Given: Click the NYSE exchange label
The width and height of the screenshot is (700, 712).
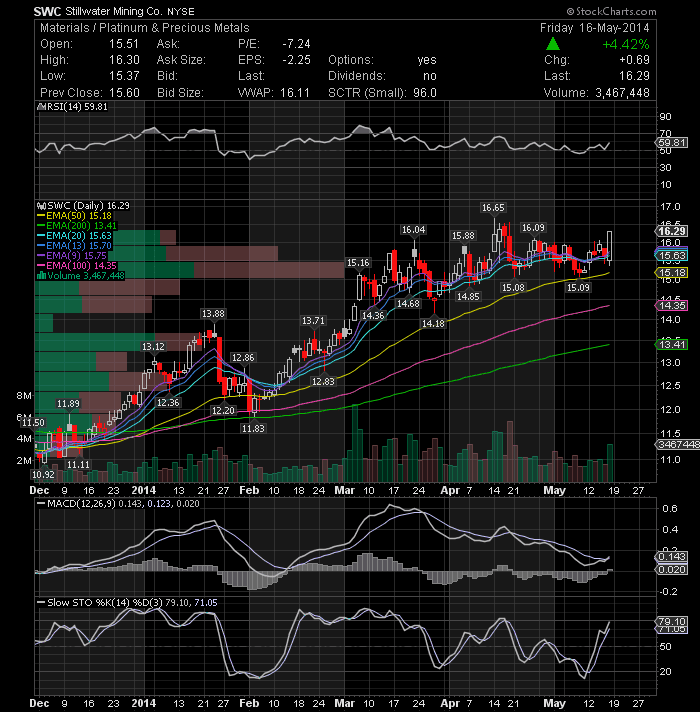Looking at the screenshot, I should pos(181,12).
